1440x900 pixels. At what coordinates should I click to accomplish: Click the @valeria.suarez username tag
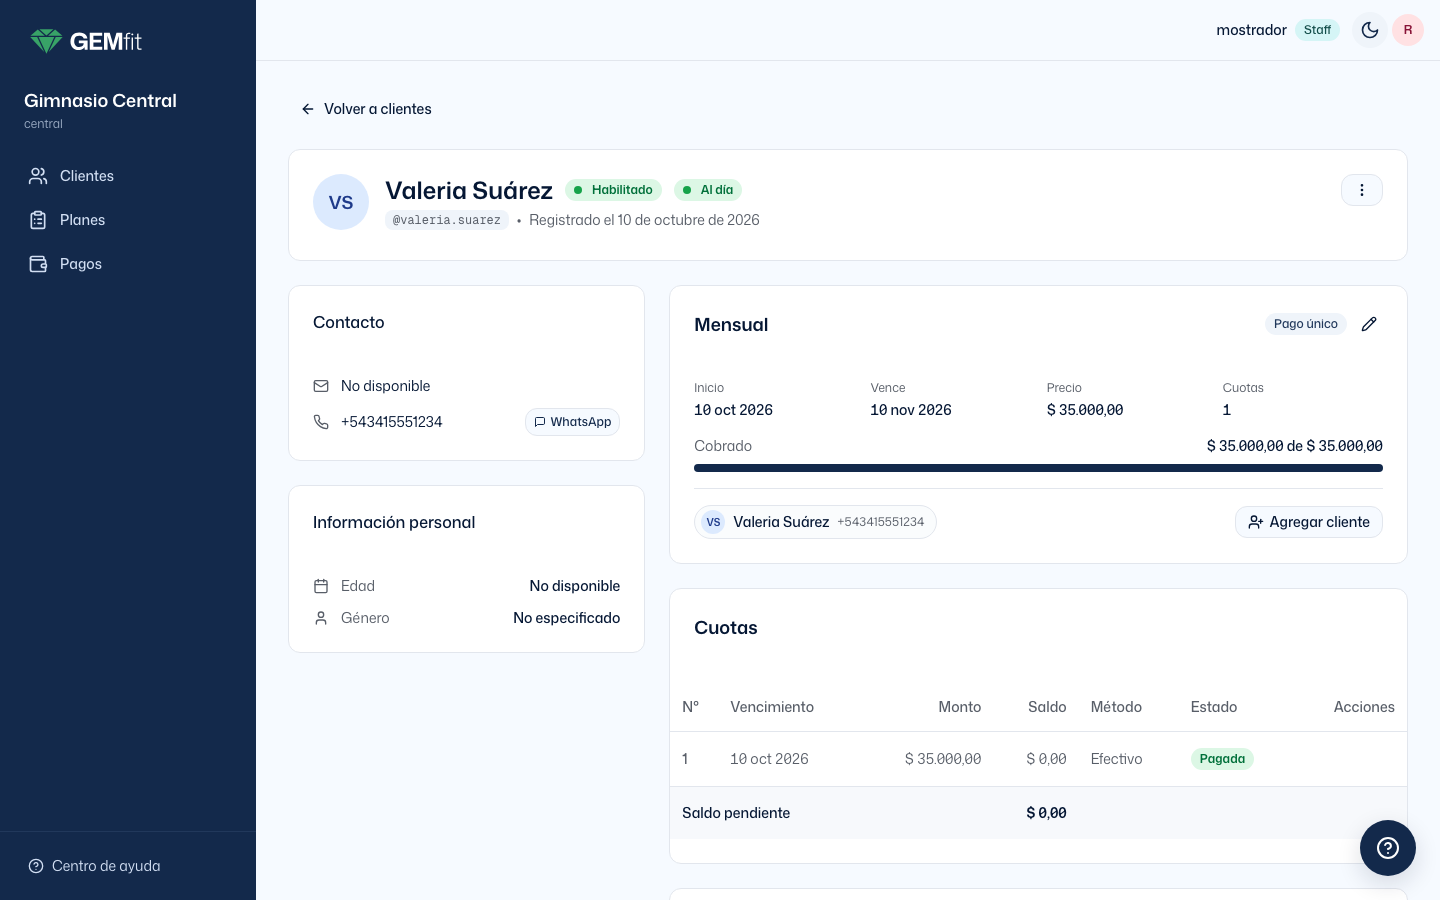coord(447,220)
